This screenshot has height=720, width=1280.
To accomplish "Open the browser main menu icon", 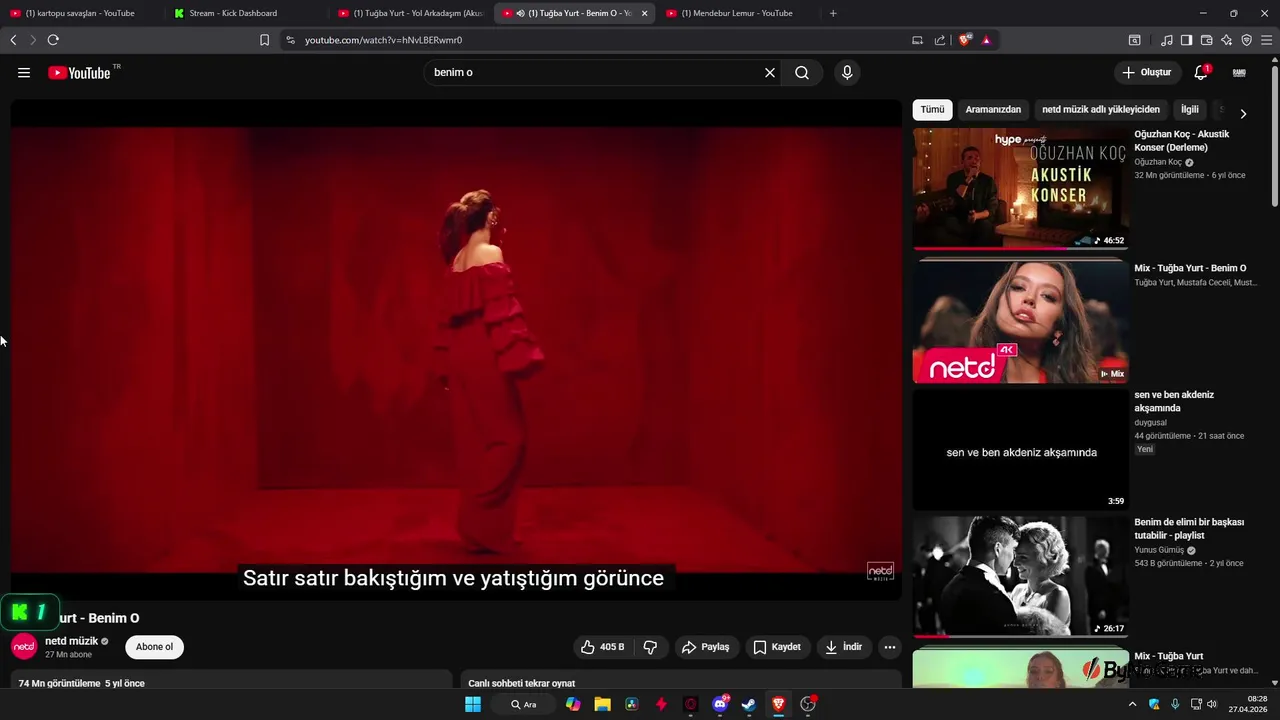I will pyautogui.click(x=1266, y=40).
